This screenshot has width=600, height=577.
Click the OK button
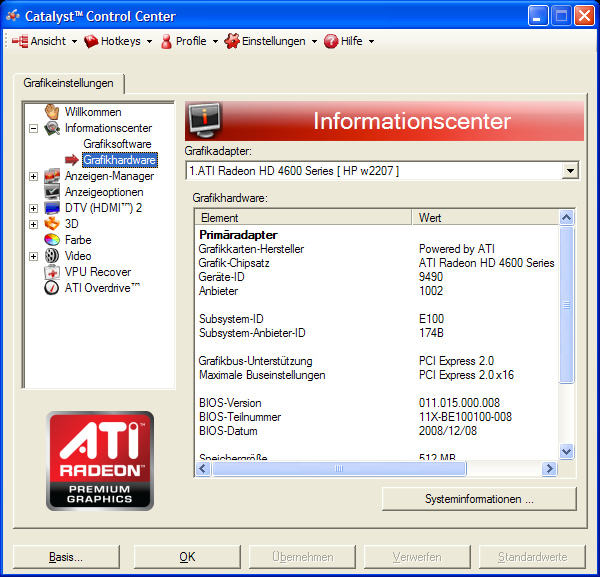187,557
